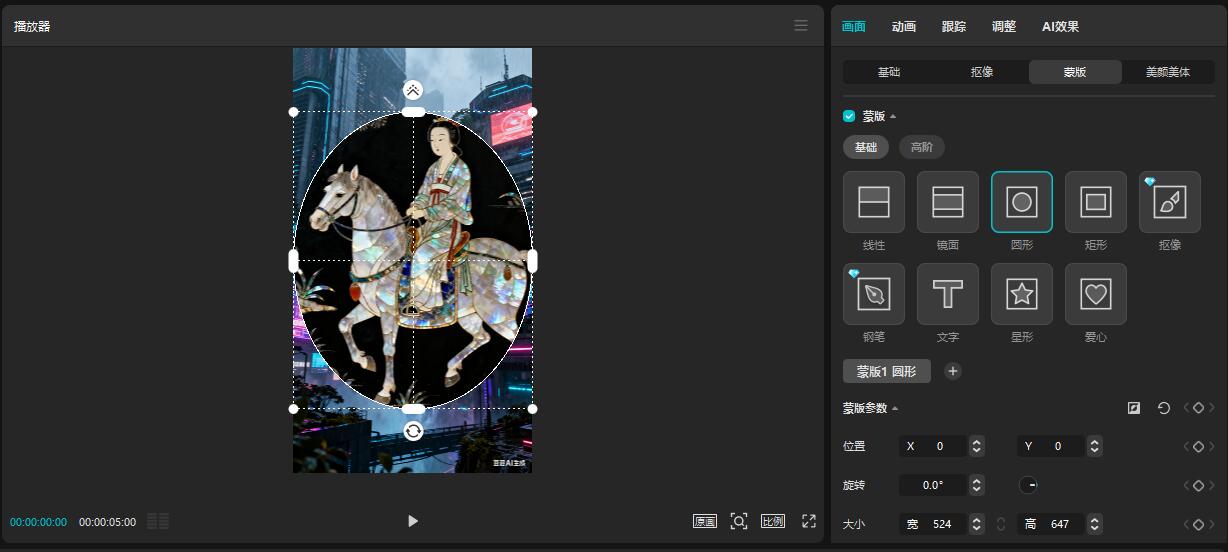Click the rotate handle below the mask

[x=413, y=431]
